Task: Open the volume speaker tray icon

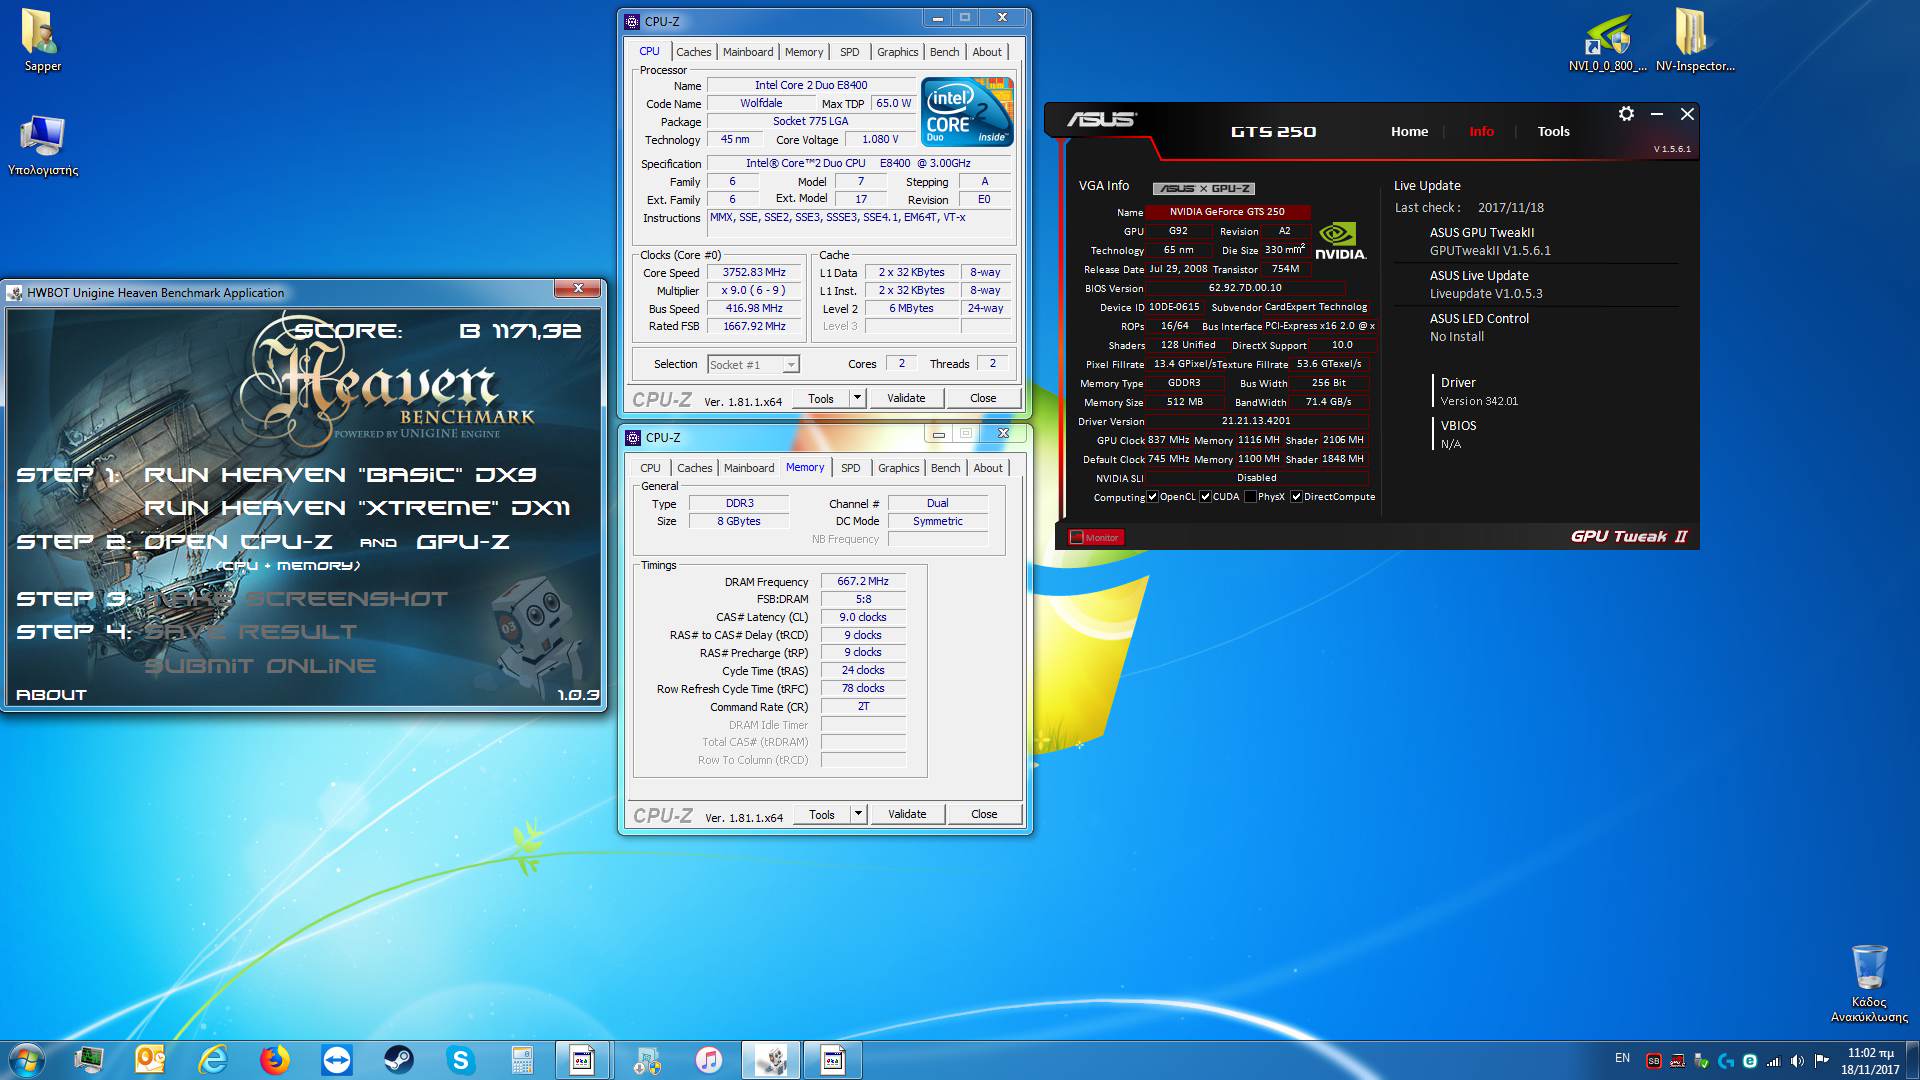Action: coord(1797,1061)
